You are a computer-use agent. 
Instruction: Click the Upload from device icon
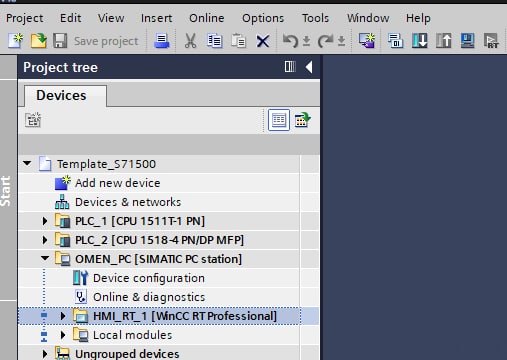(444, 41)
